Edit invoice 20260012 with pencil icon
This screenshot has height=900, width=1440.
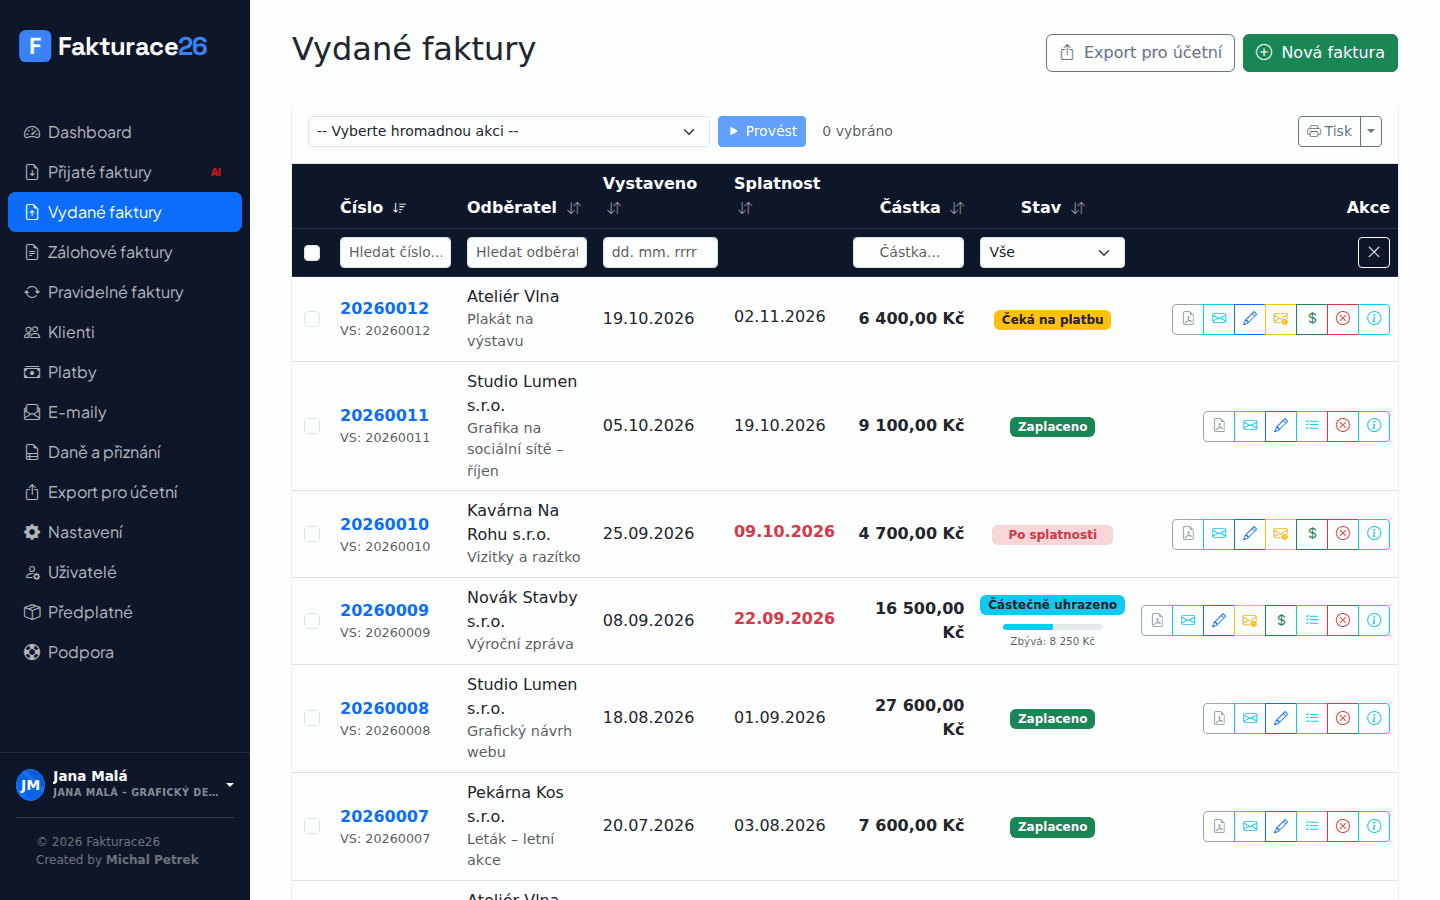[x=1250, y=319]
